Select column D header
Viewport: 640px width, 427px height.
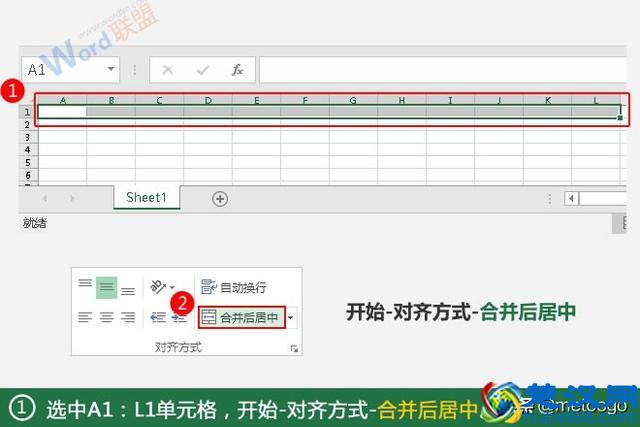(x=208, y=100)
